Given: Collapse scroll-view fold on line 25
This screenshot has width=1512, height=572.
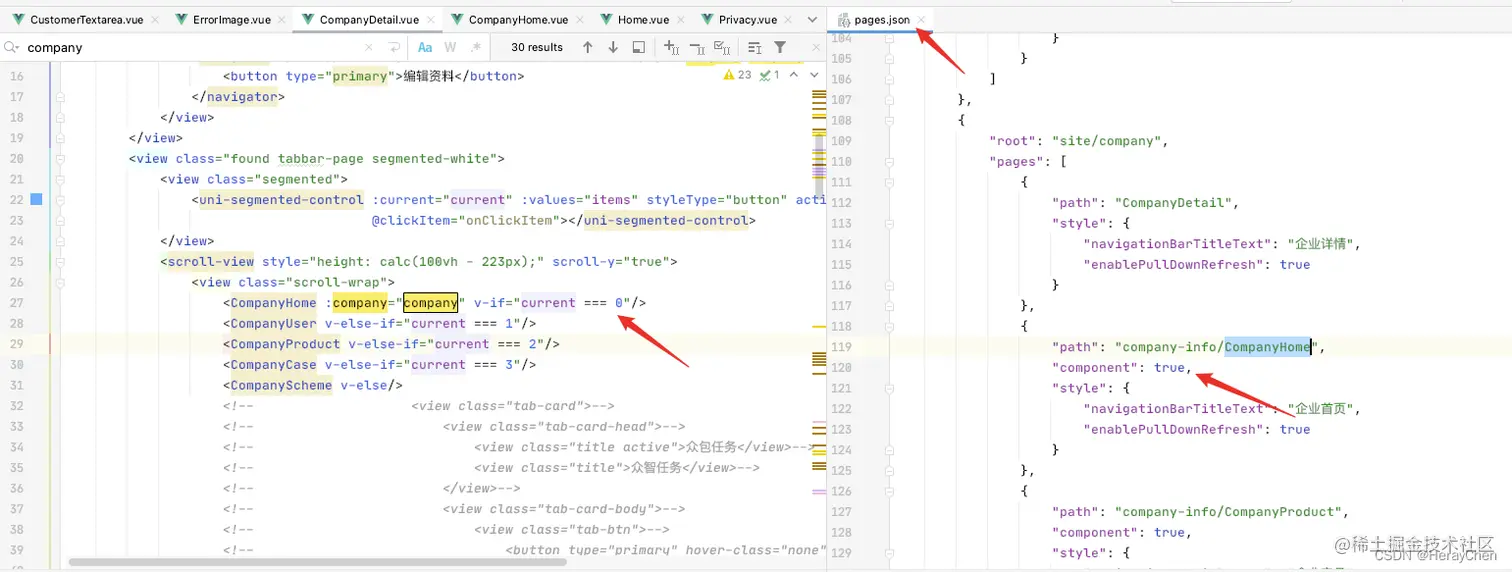Looking at the screenshot, I should click(60, 261).
